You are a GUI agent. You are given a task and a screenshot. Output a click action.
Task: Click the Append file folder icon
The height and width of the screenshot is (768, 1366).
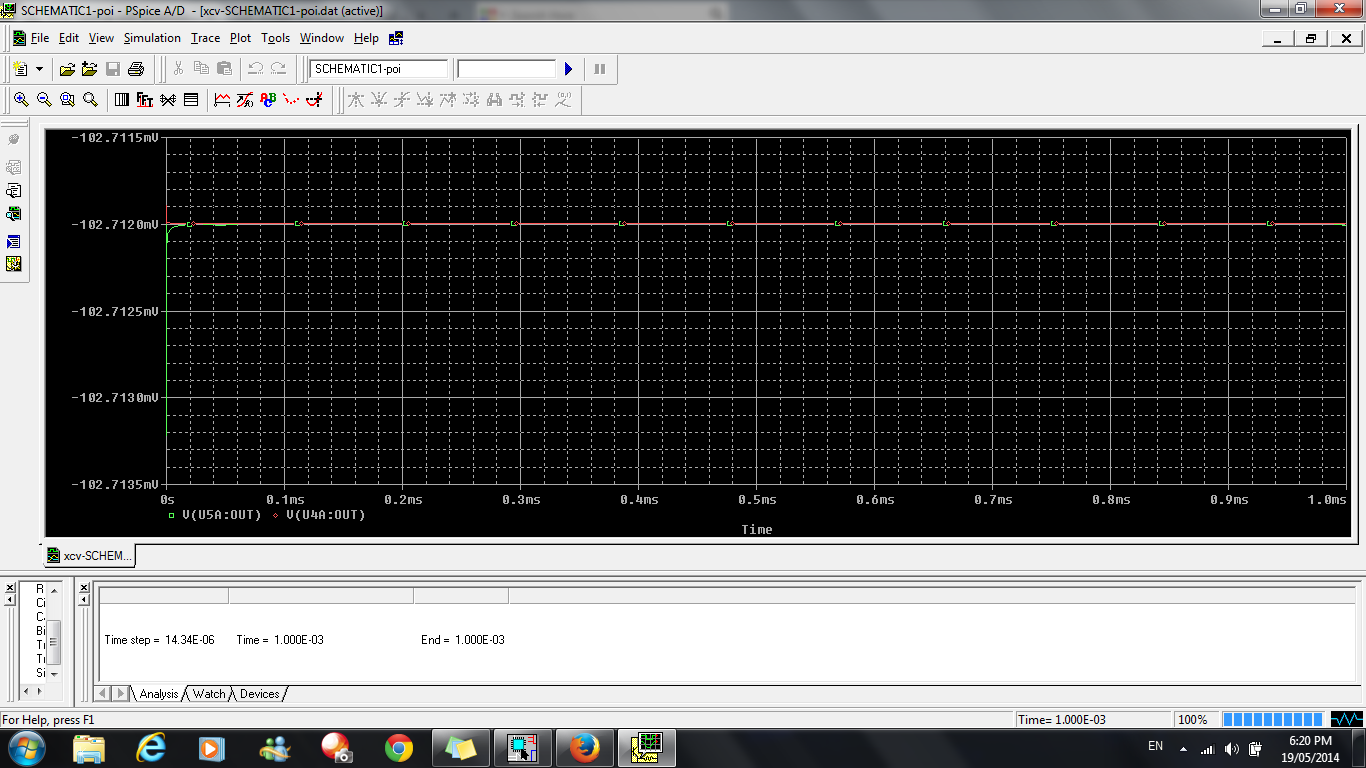(x=90, y=69)
